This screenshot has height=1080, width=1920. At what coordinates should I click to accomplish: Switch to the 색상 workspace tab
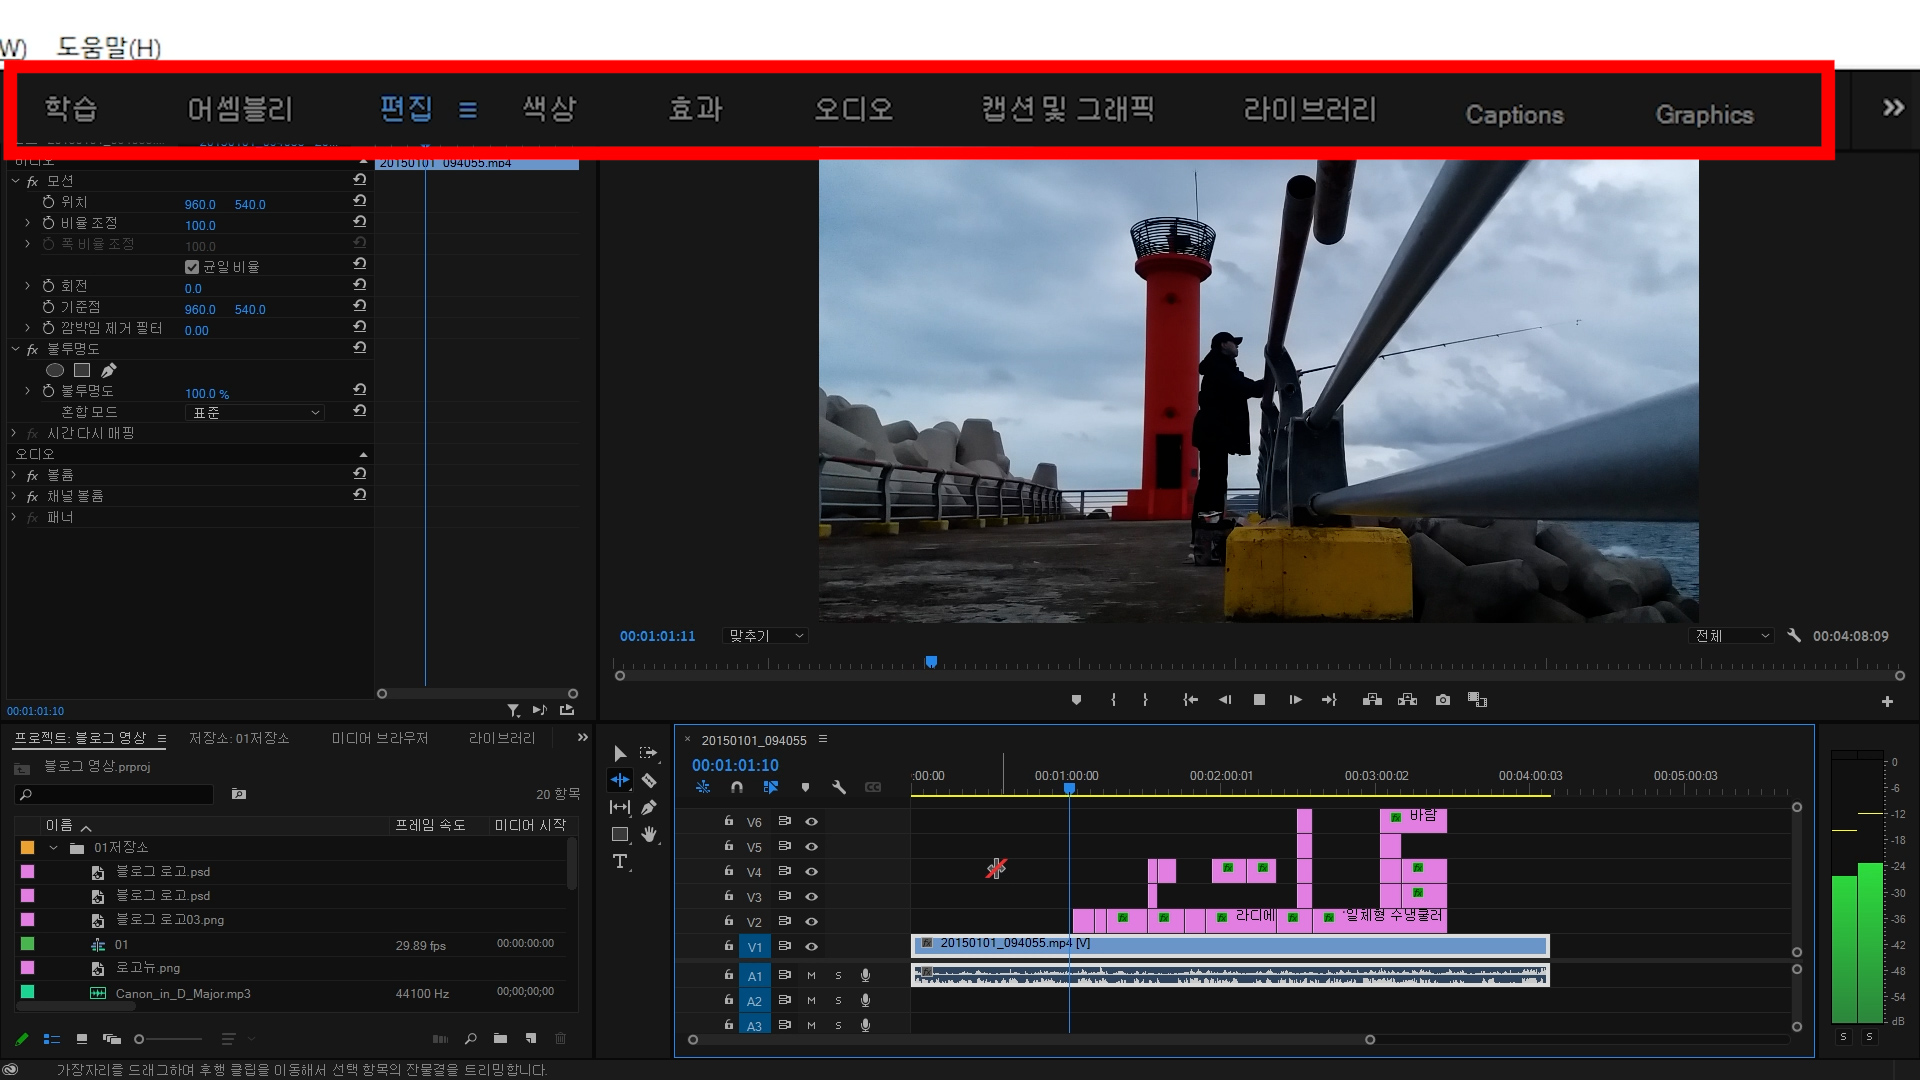pyautogui.click(x=549, y=109)
